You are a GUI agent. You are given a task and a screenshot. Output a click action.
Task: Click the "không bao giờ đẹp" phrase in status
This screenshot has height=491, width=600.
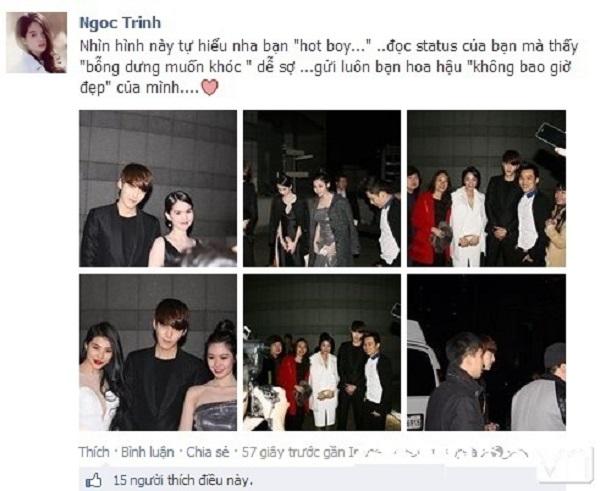[x=522, y=67]
